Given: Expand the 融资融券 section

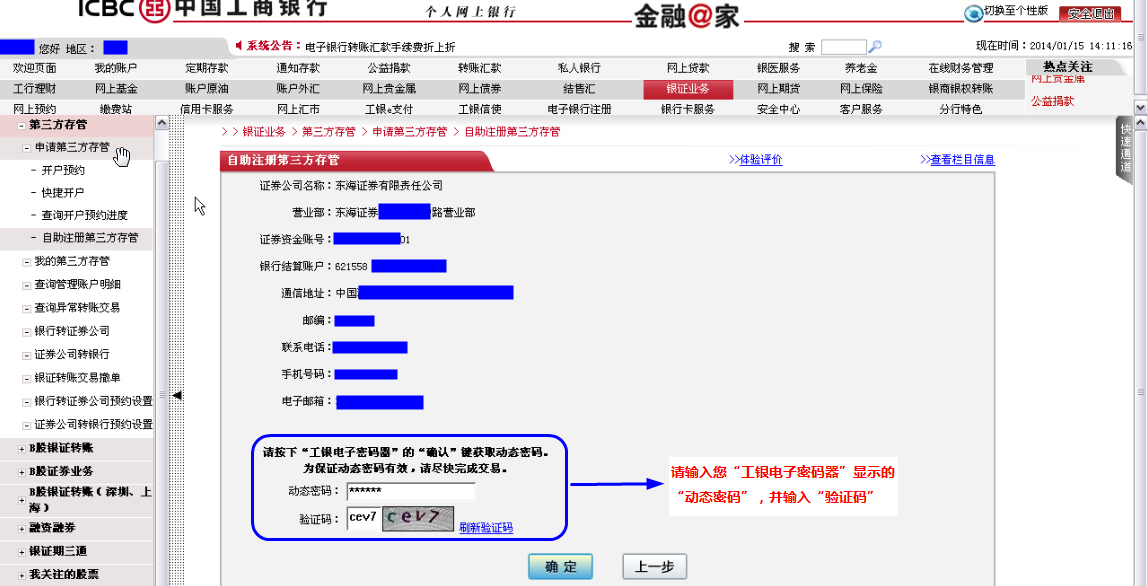Looking at the screenshot, I should 22,528.
